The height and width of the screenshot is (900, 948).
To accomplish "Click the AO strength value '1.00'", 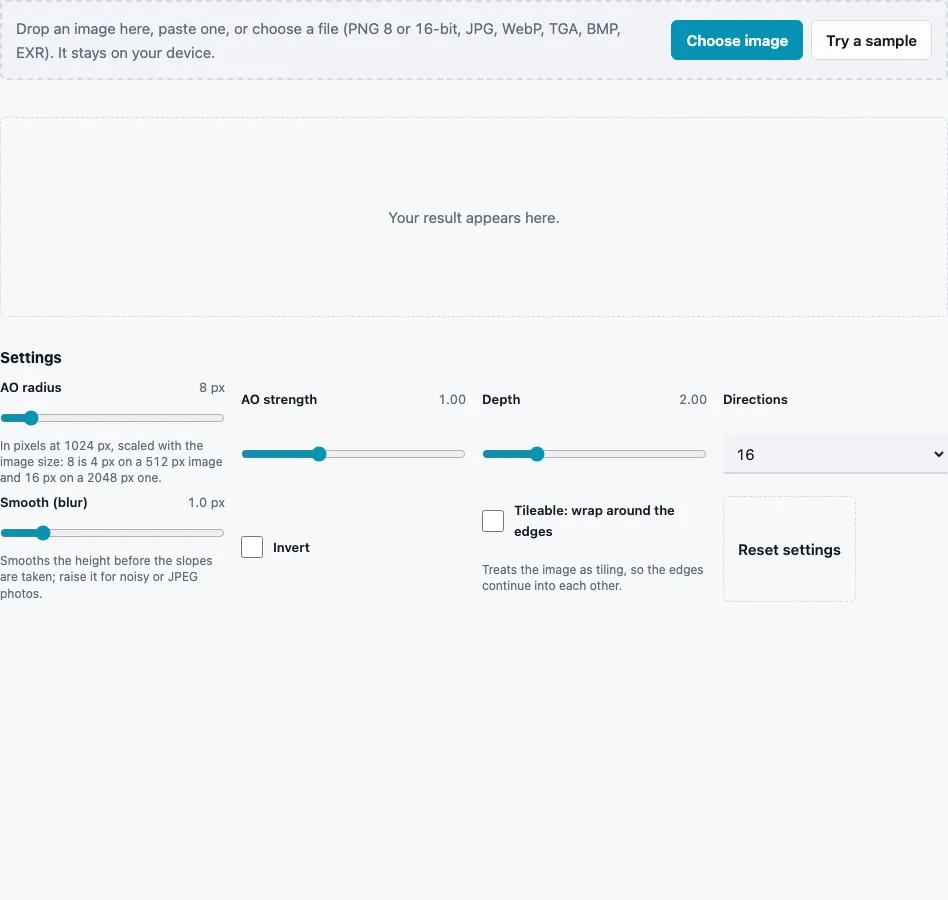I will tap(452, 400).
